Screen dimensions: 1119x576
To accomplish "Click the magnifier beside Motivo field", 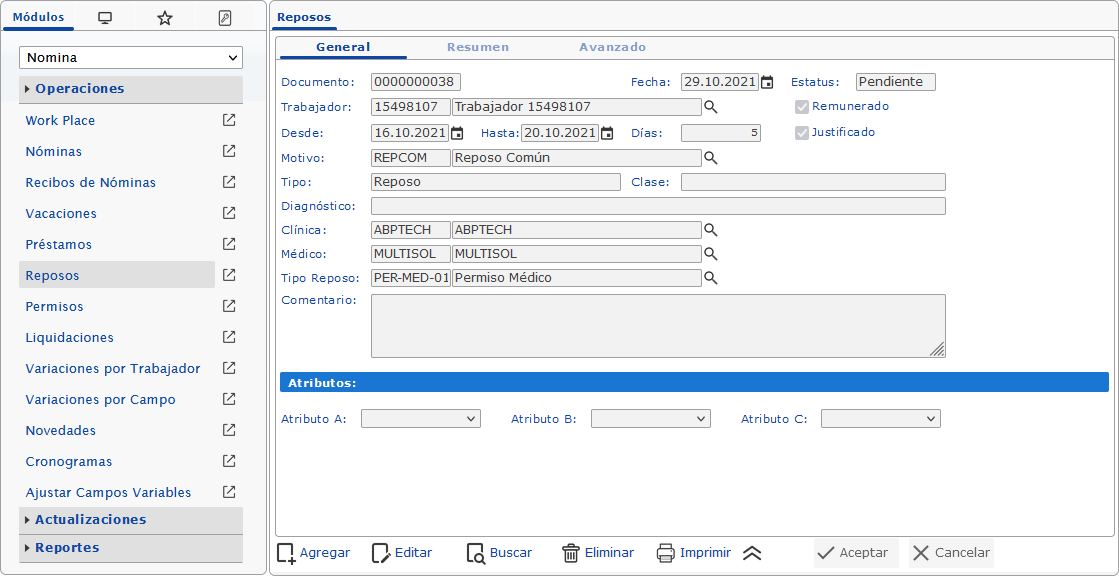I will (x=711, y=158).
